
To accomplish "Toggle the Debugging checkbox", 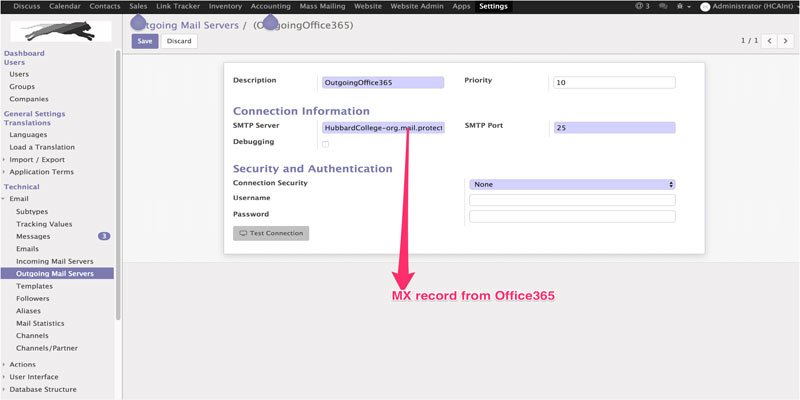I will coord(326,144).
